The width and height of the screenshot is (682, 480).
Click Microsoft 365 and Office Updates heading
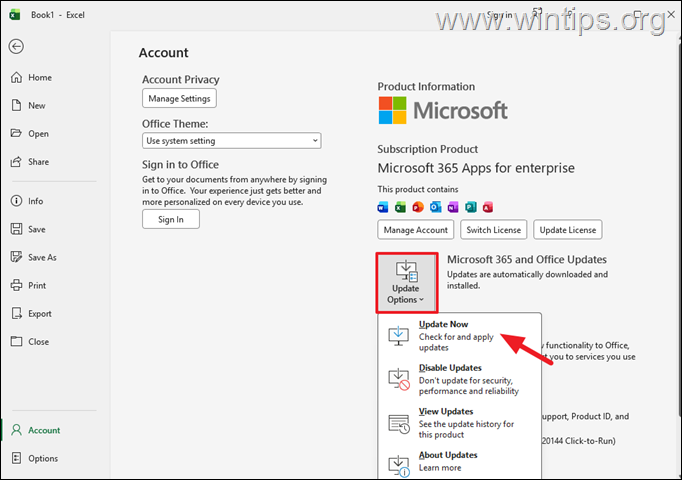click(527, 260)
